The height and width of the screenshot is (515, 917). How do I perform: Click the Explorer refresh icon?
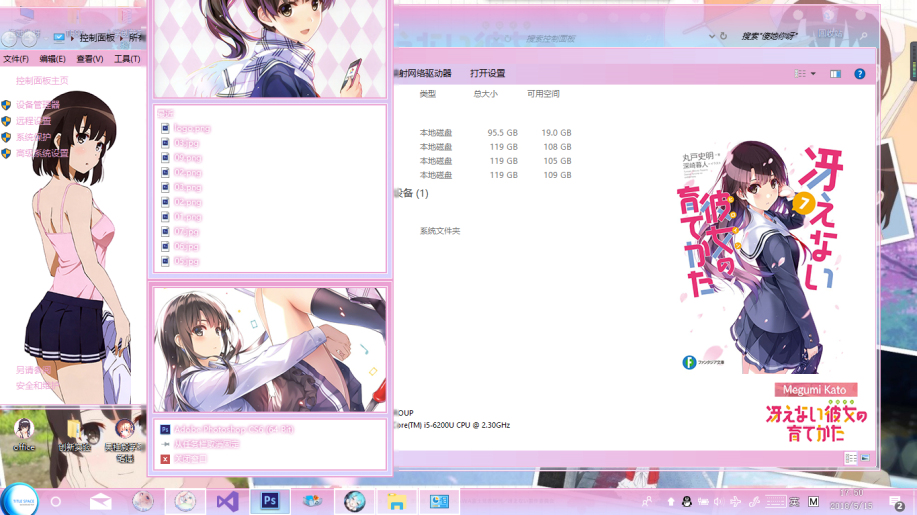click(x=723, y=36)
